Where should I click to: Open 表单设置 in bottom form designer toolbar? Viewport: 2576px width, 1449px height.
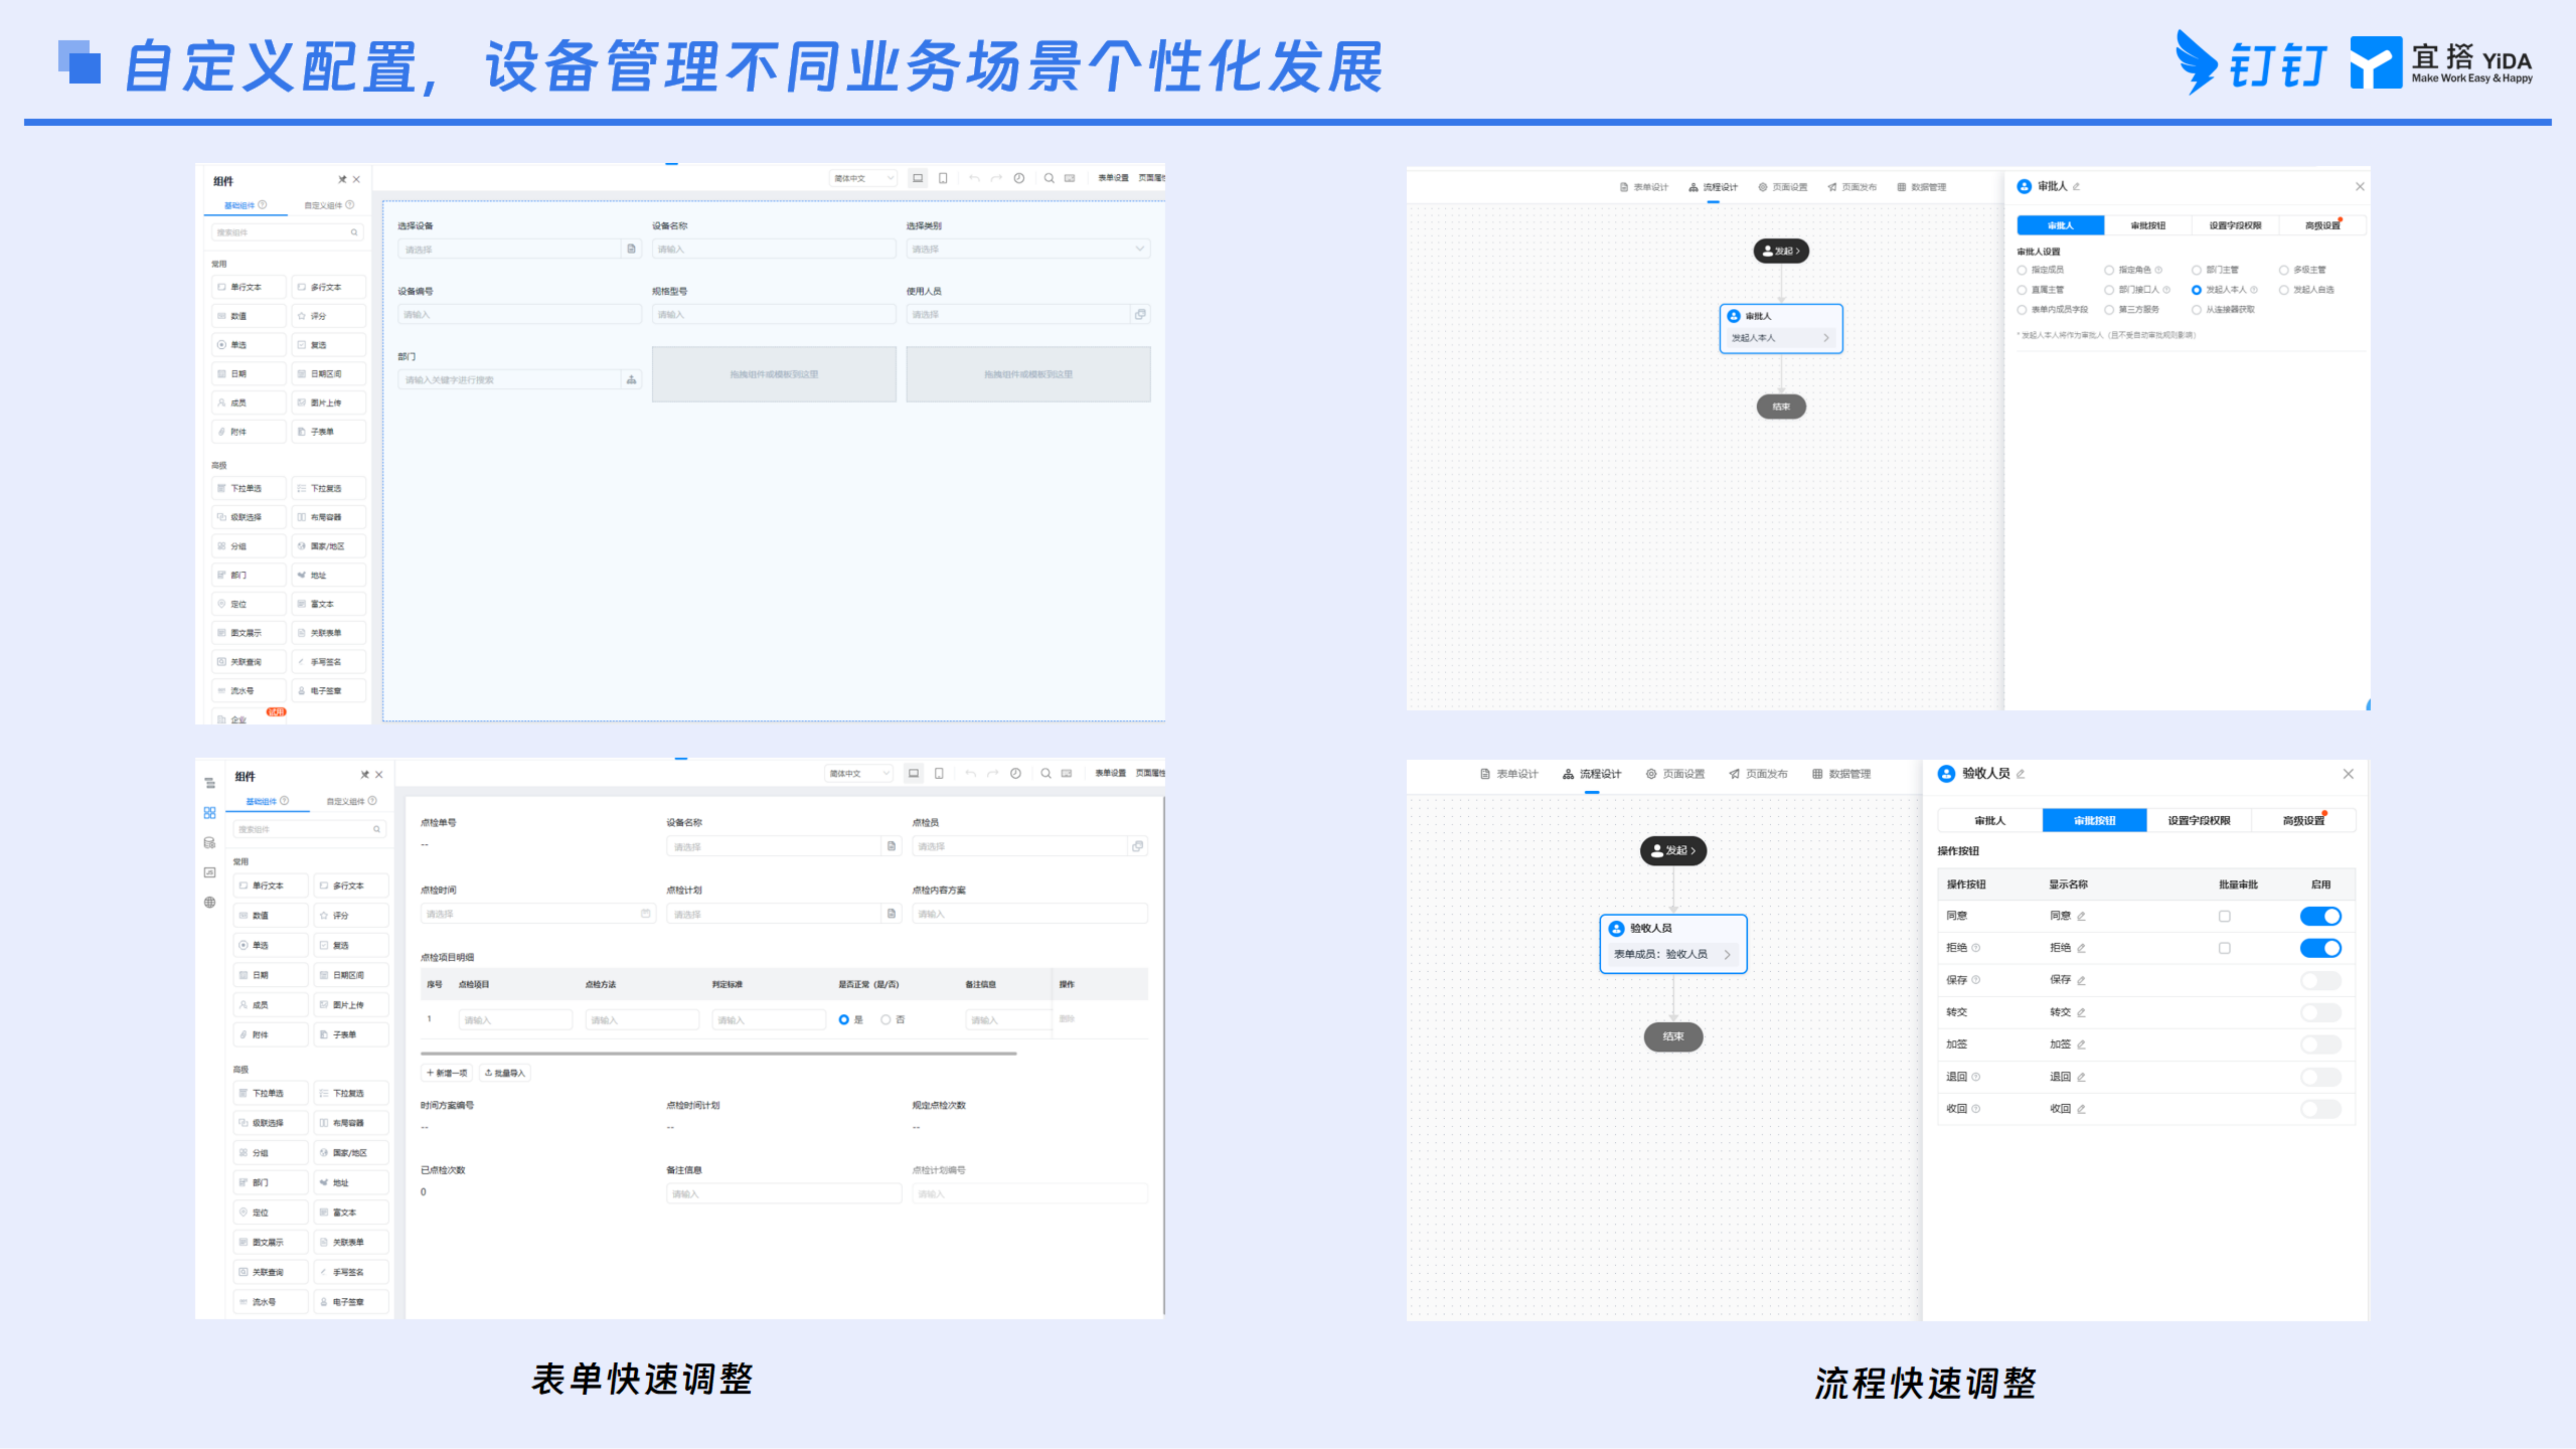click(1110, 773)
